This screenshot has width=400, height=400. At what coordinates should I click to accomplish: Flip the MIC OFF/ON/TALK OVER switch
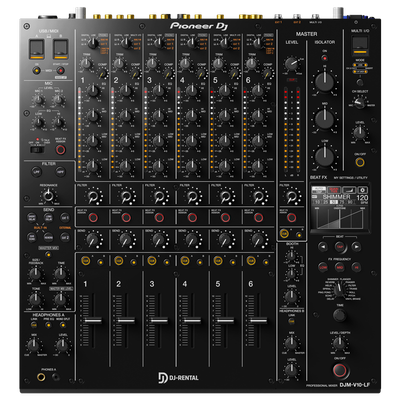click(x=37, y=149)
